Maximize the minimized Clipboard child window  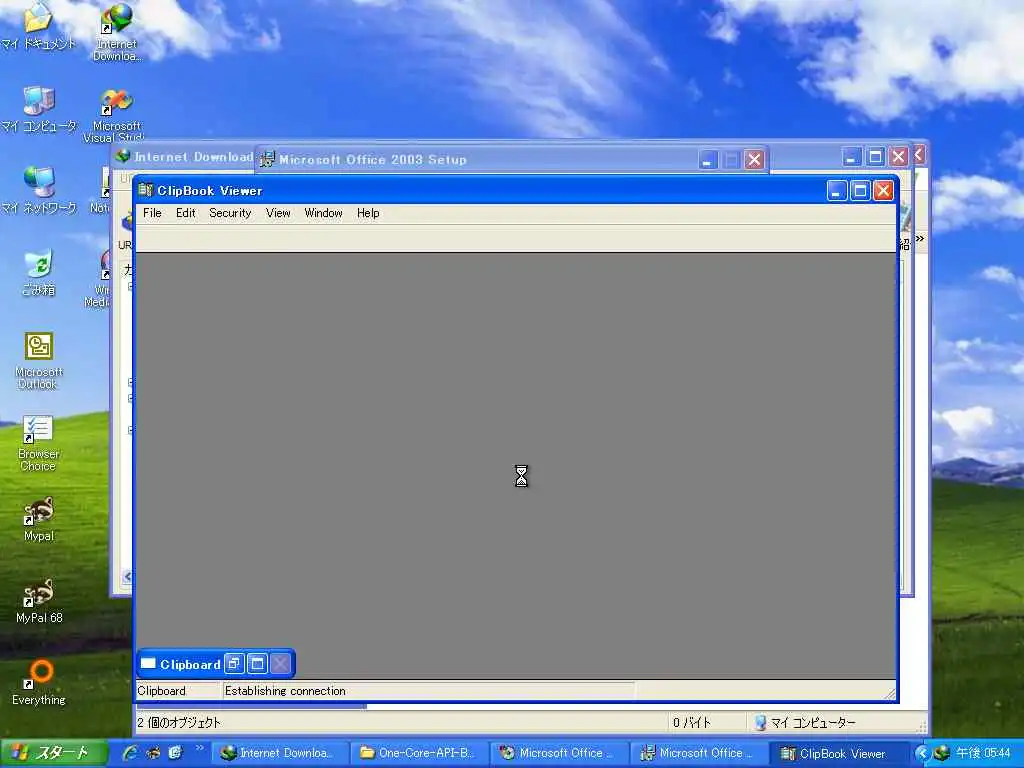pyautogui.click(x=257, y=664)
